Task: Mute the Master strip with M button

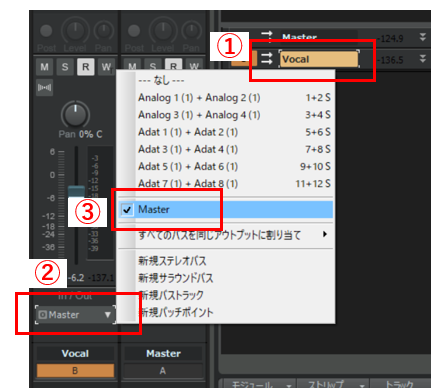Action: point(132,65)
